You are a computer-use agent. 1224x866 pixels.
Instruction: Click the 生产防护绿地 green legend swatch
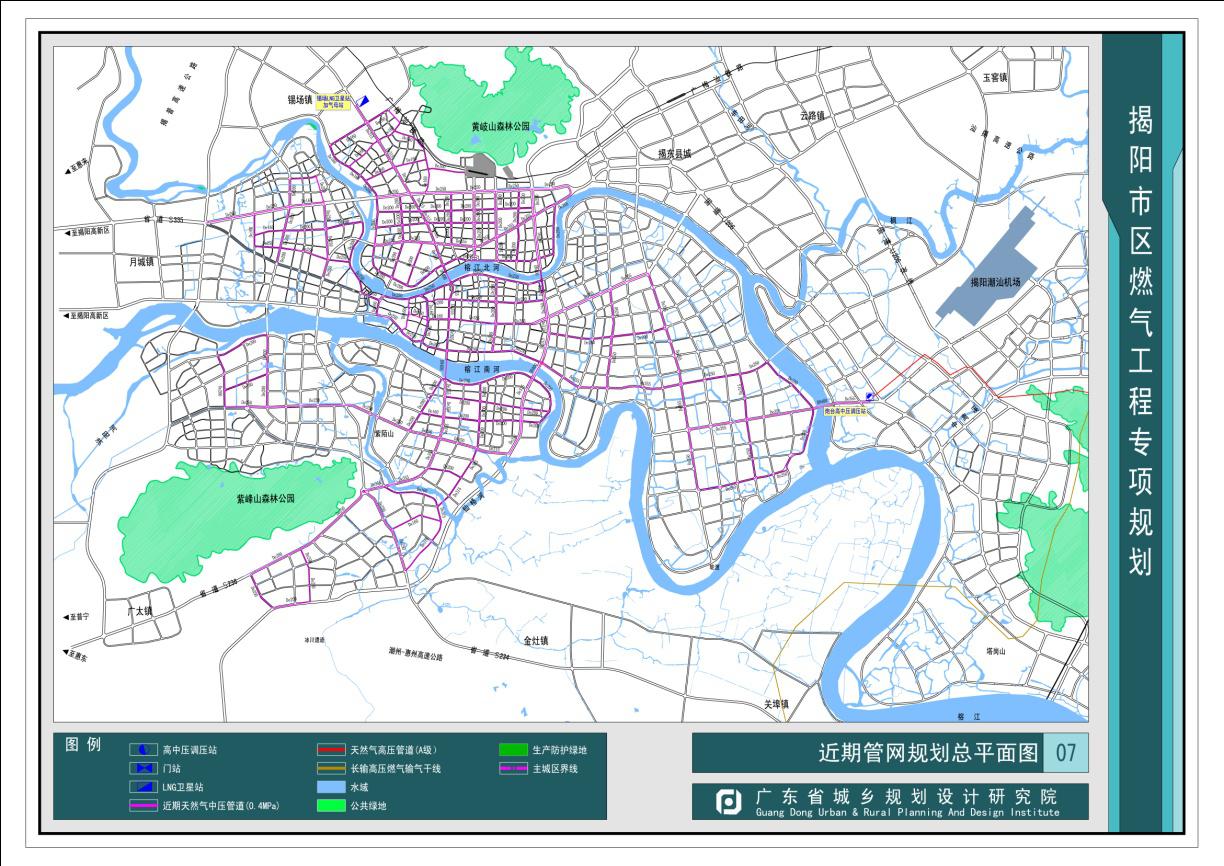[x=513, y=749]
